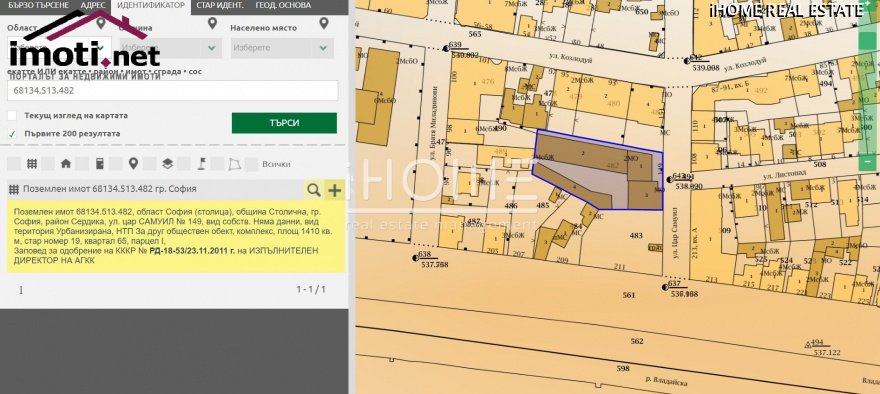Open the АДРЕС search tab
Viewport: 880px width, 394px height.
point(93,6)
